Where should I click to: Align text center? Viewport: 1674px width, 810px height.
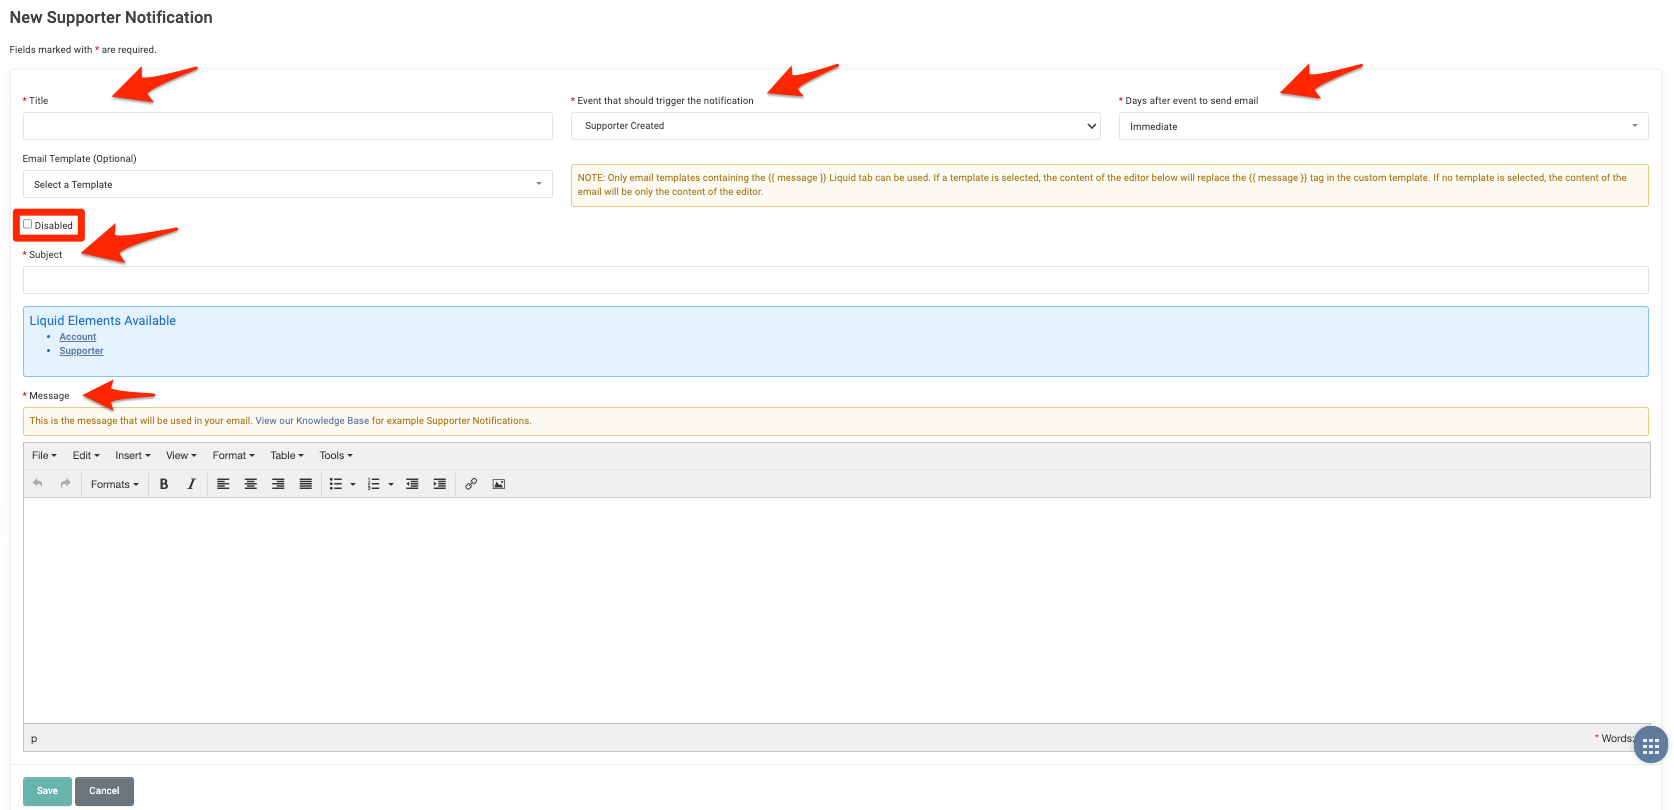[x=251, y=484]
